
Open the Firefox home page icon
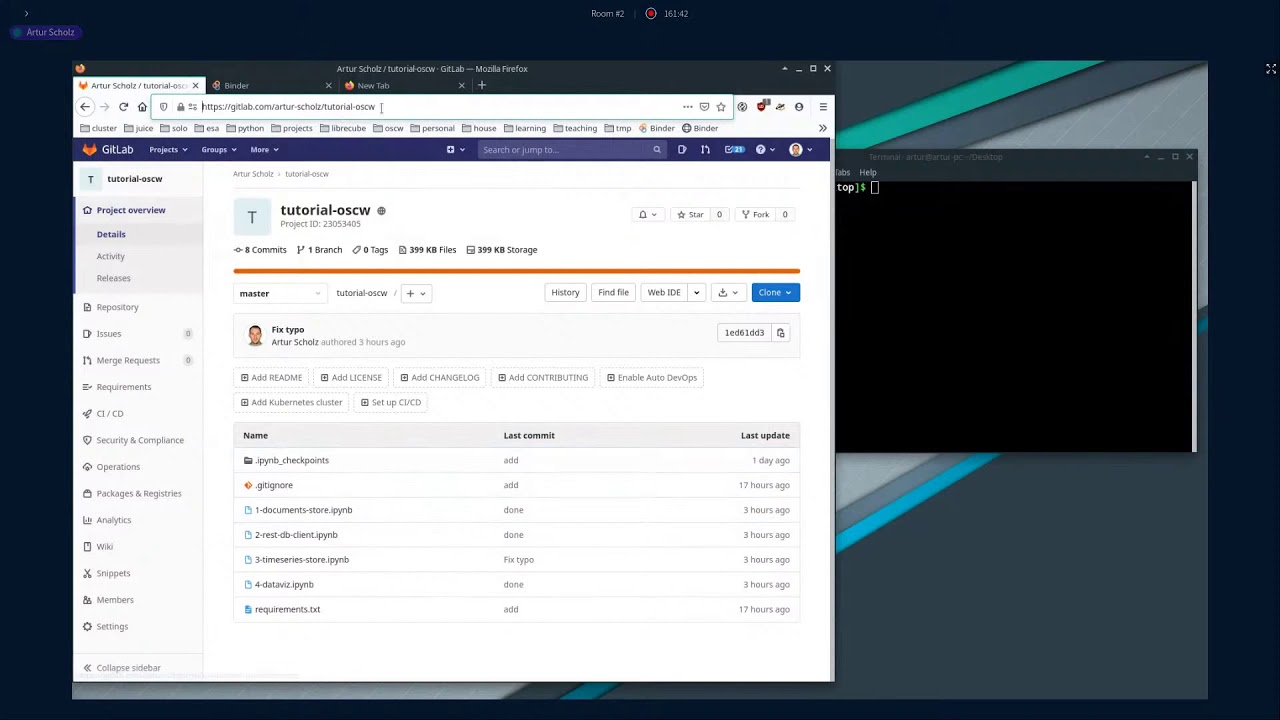142,107
